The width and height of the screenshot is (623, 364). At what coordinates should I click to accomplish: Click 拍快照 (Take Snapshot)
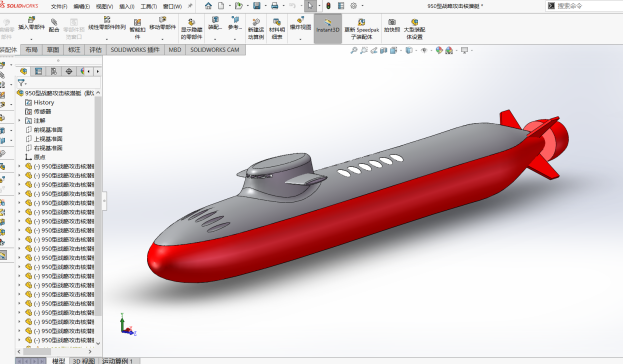[x=392, y=25]
